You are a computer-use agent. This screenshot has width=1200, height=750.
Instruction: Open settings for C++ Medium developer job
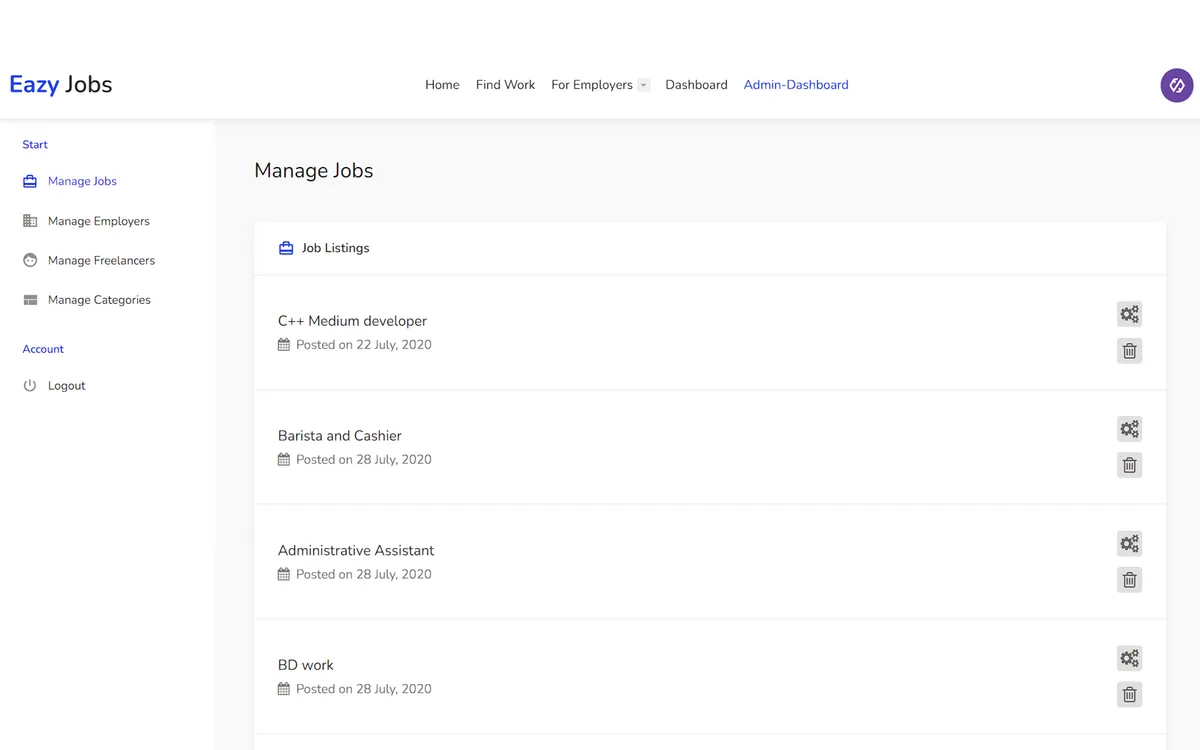[x=1129, y=314]
